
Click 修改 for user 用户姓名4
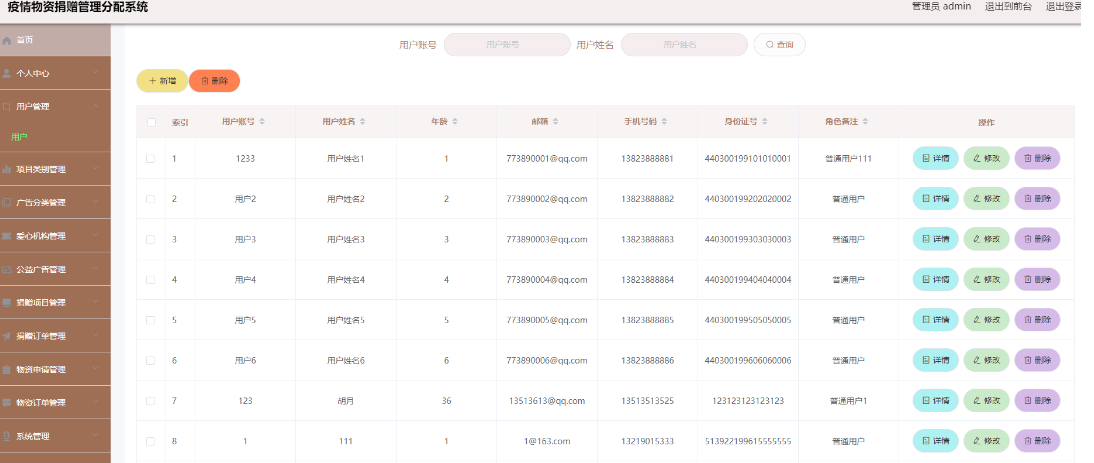[x=987, y=280]
